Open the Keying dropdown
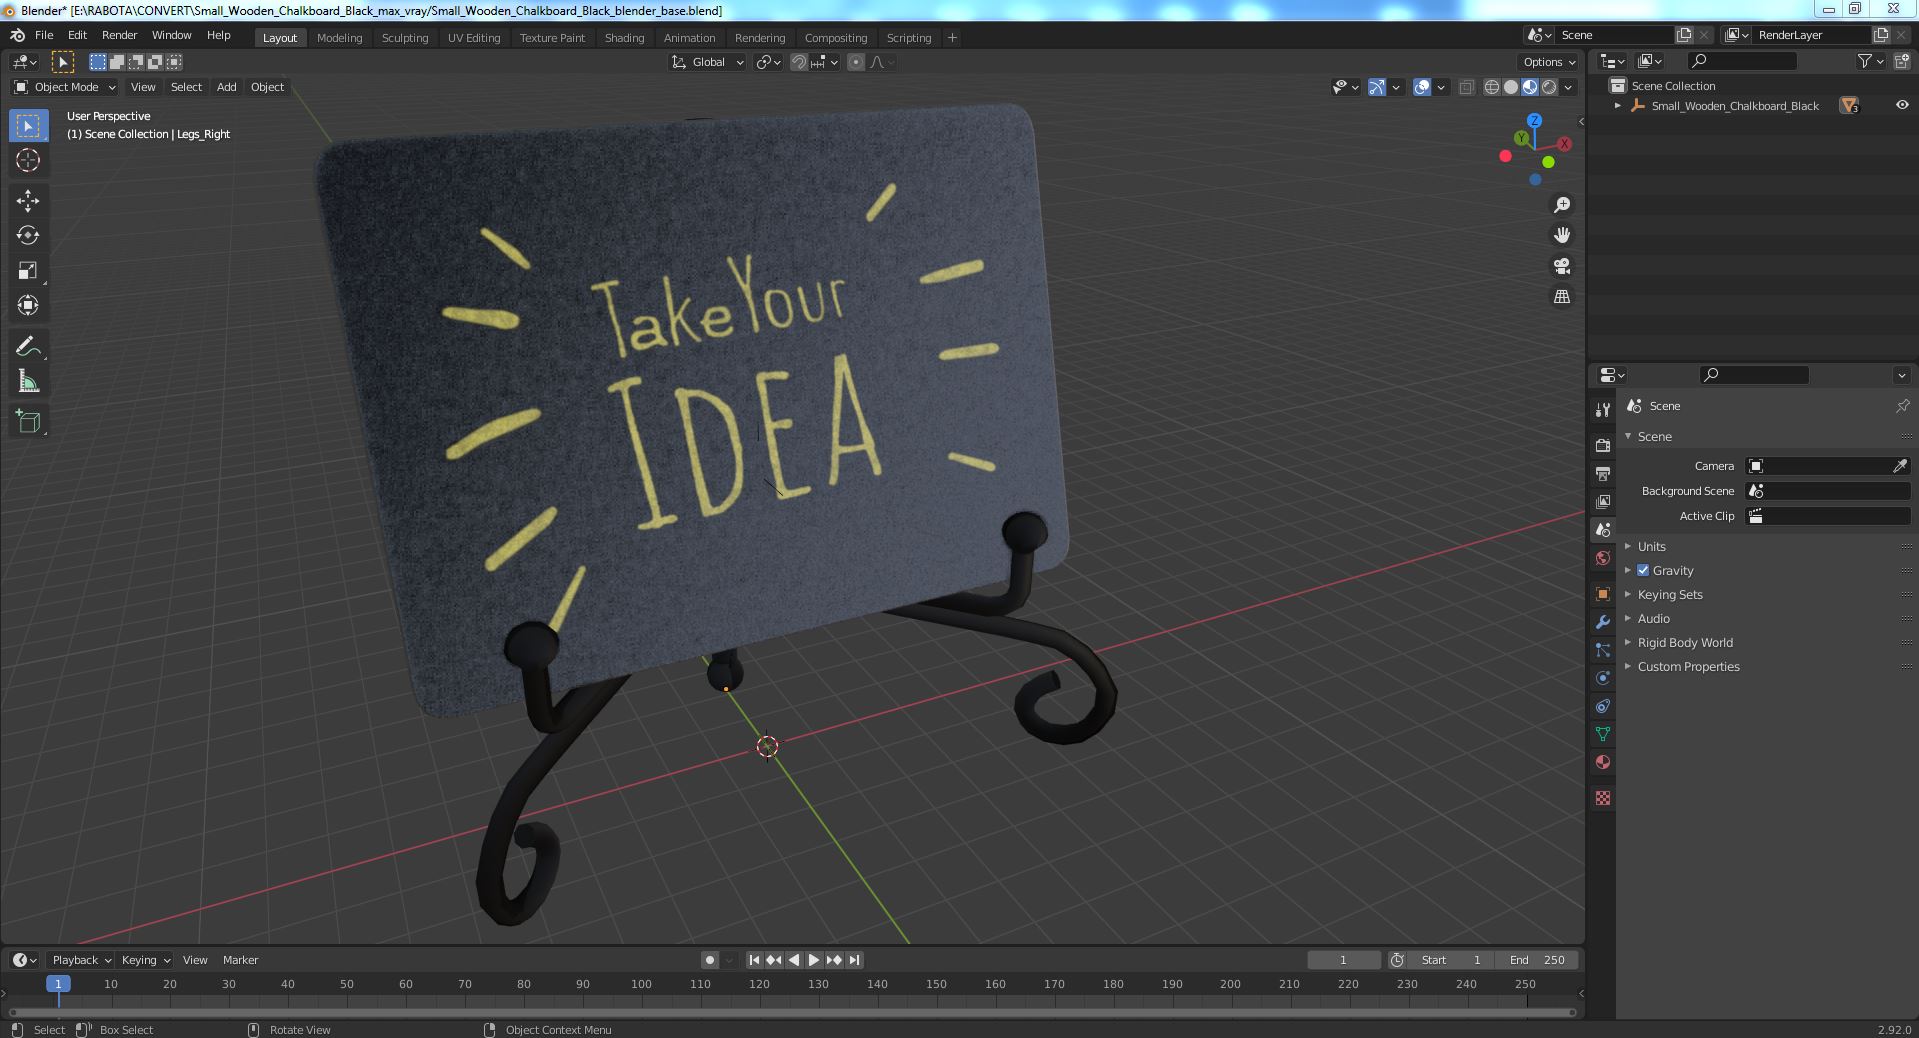Image resolution: width=1919 pixels, height=1038 pixels. pos(145,960)
